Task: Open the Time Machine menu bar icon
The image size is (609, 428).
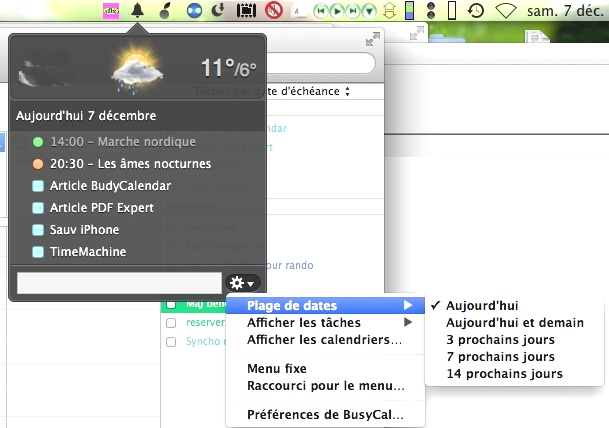Action: (x=477, y=12)
